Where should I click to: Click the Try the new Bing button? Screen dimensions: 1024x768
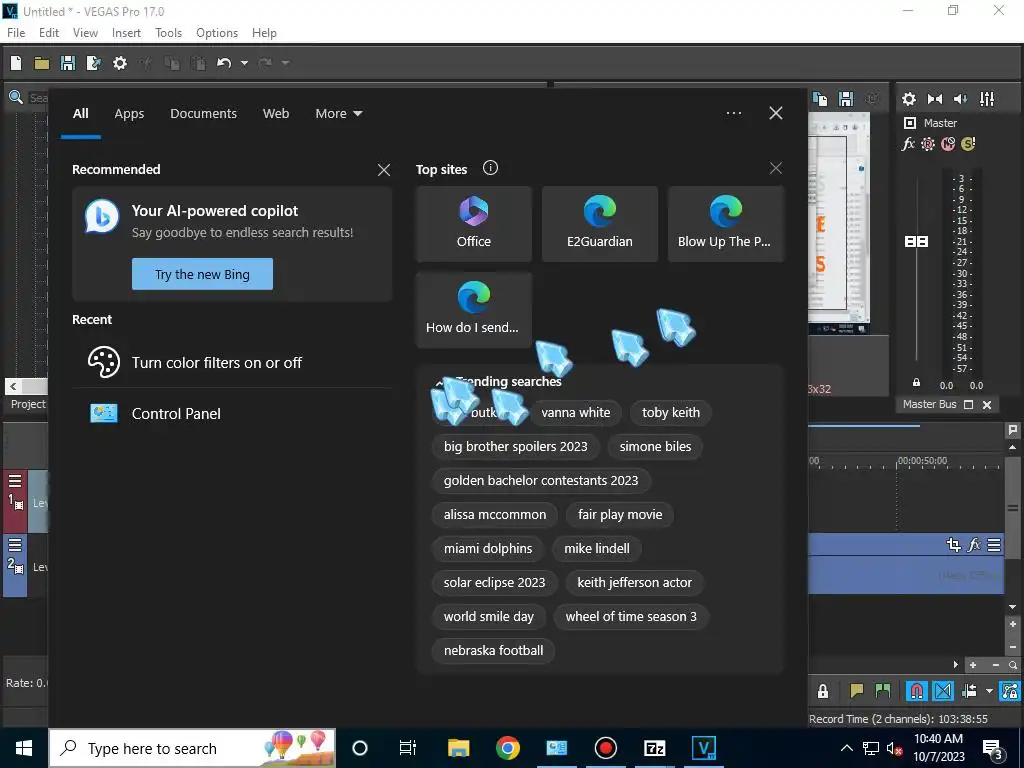coord(202,274)
